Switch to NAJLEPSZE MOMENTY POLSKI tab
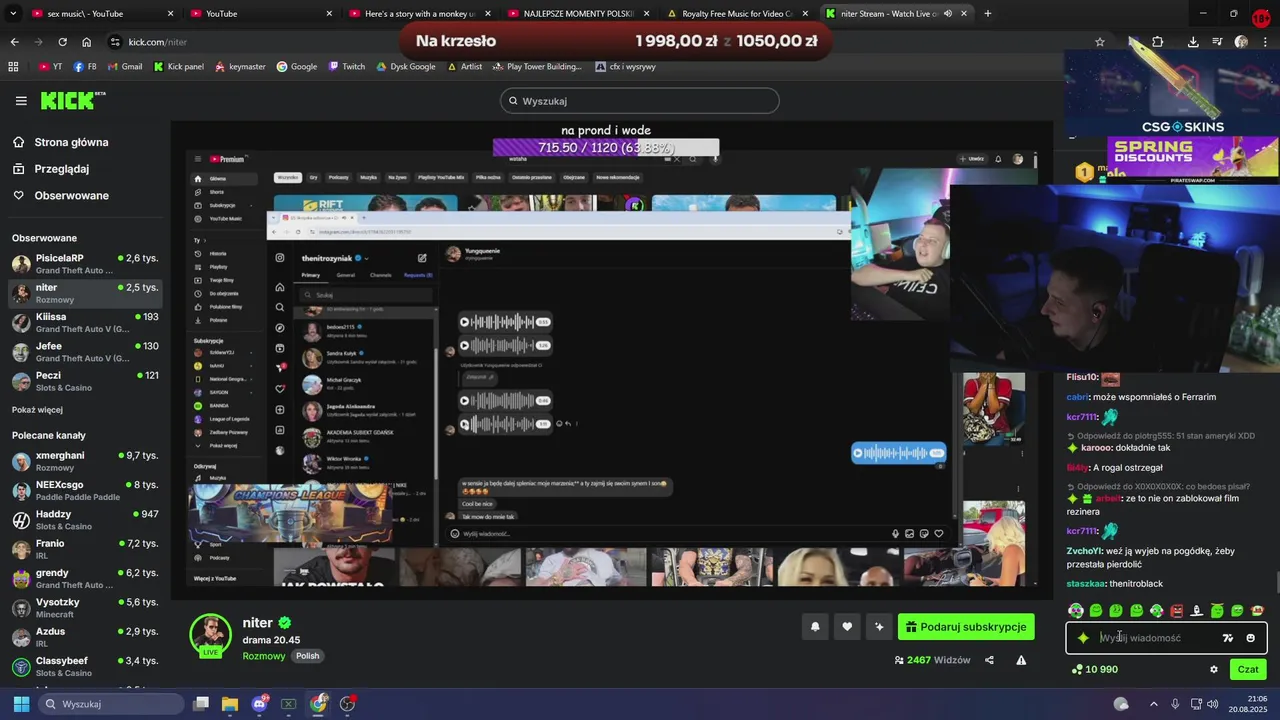This screenshot has height=720, width=1280. tap(580, 14)
